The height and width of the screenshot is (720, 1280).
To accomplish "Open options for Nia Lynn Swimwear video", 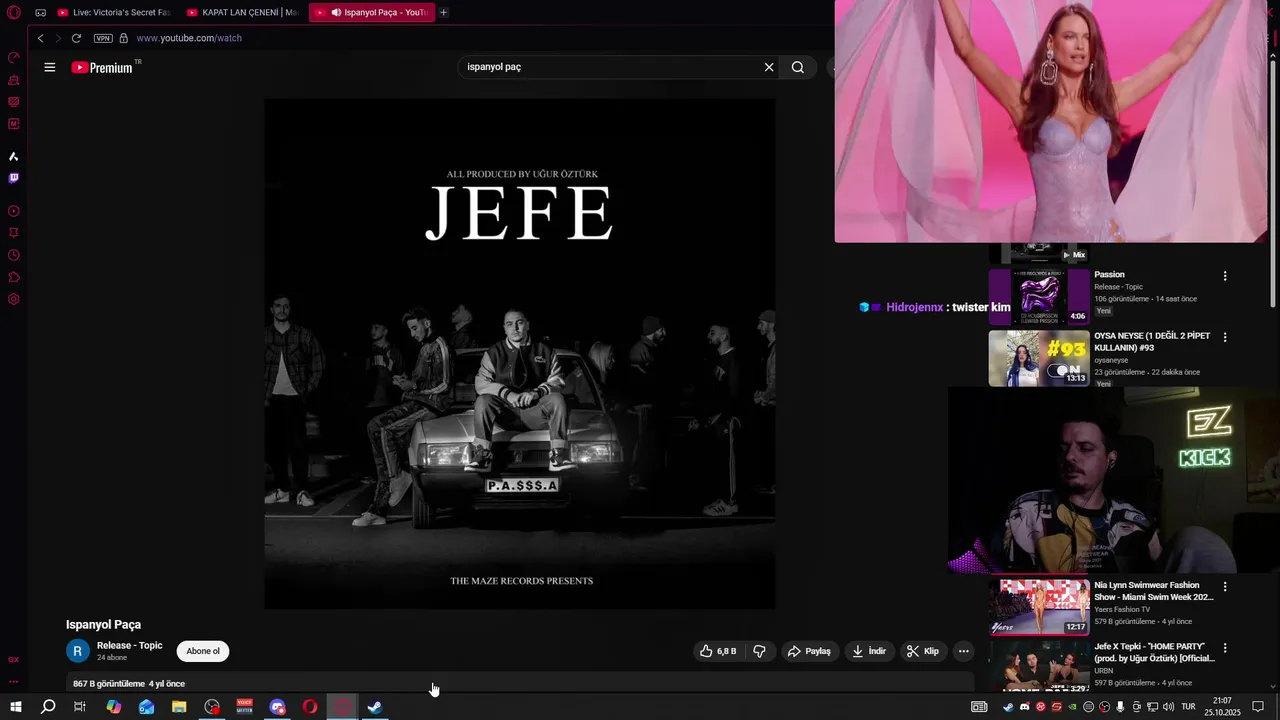I will pos(1225,586).
